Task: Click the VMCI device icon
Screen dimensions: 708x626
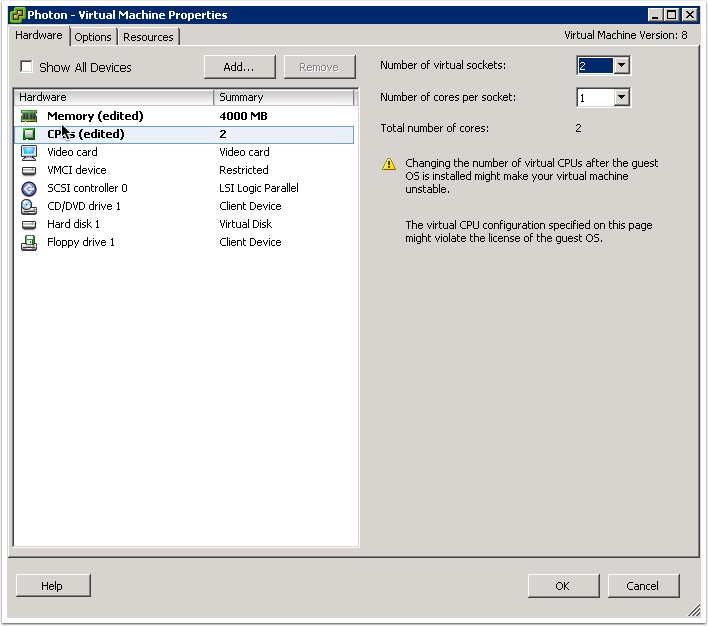Action: tap(29, 170)
